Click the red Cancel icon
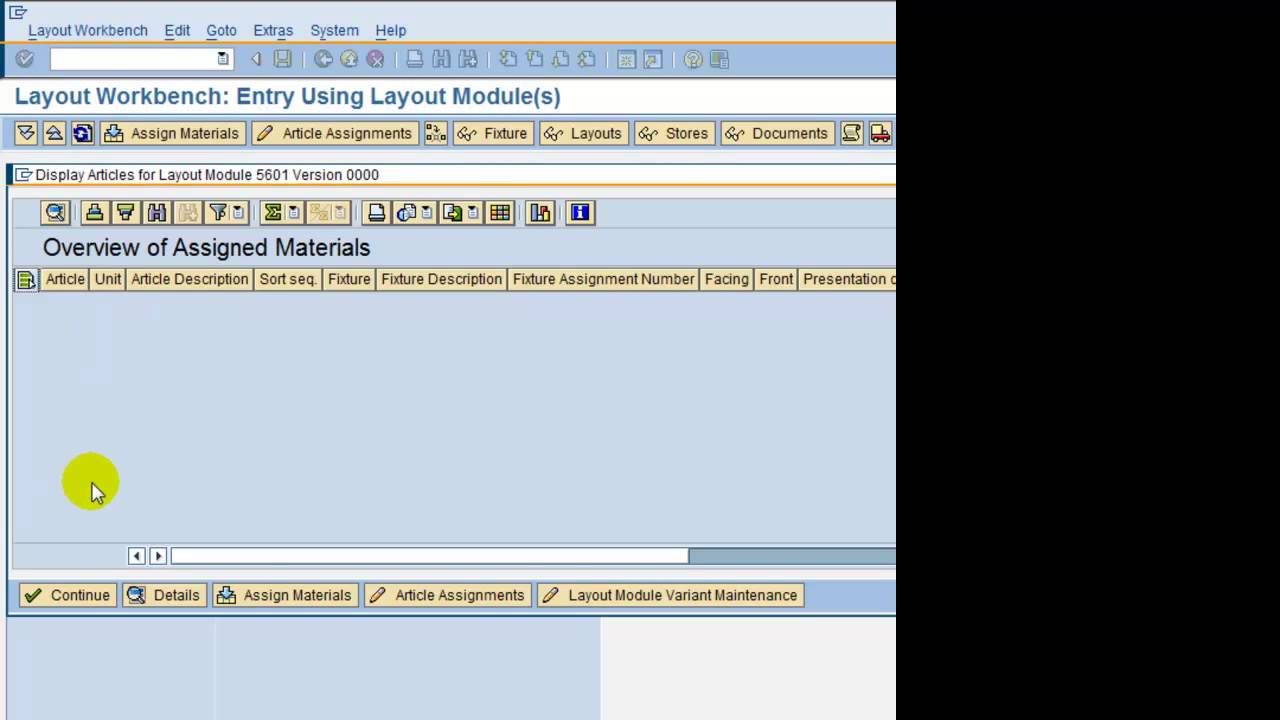 375,60
